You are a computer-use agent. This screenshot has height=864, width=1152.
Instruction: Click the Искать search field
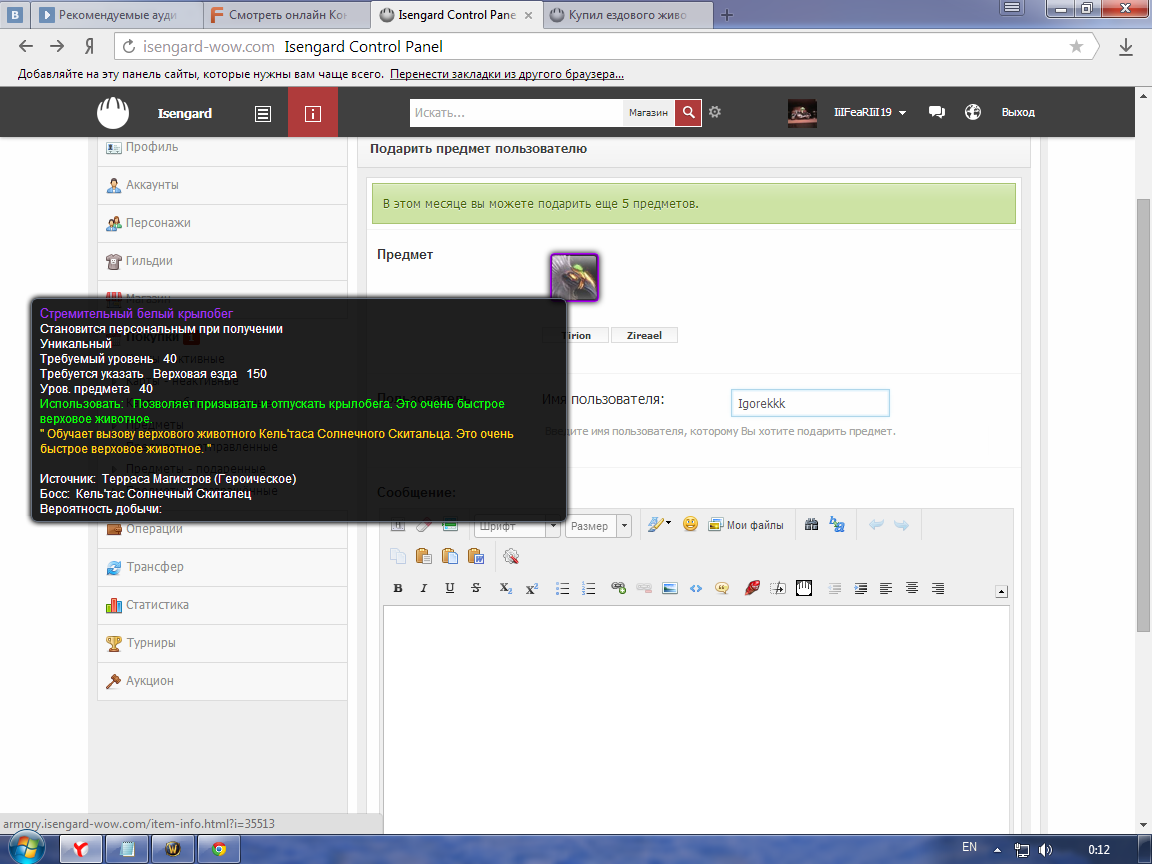pyautogui.click(x=516, y=112)
